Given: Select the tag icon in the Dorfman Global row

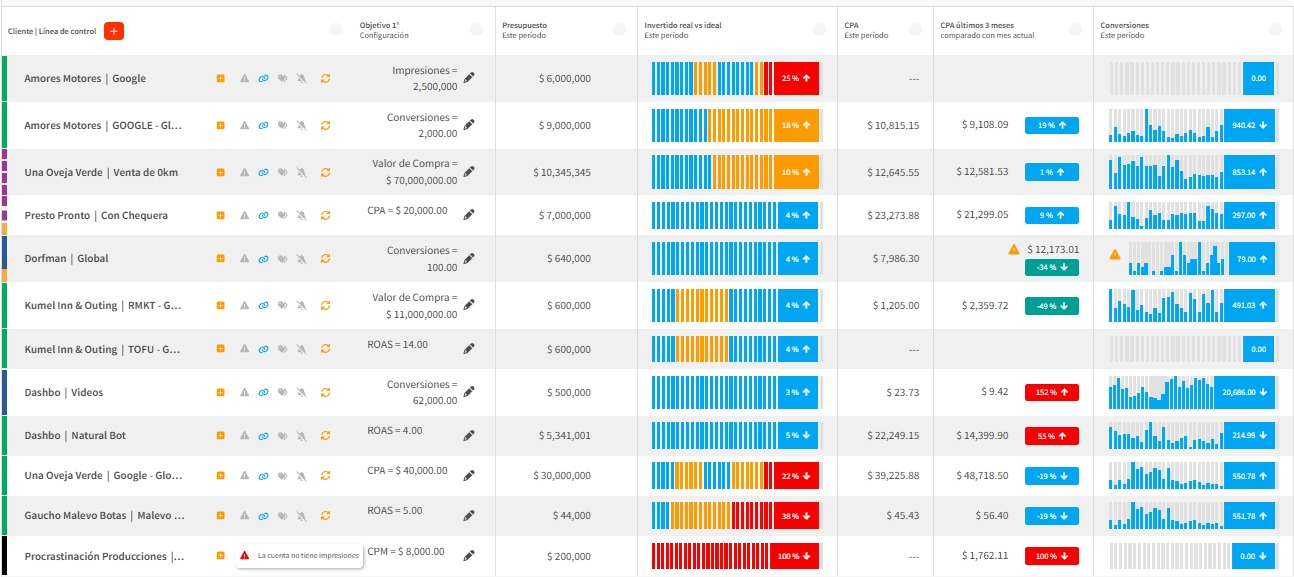Looking at the screenshot, I should click(x=283, y=257).
